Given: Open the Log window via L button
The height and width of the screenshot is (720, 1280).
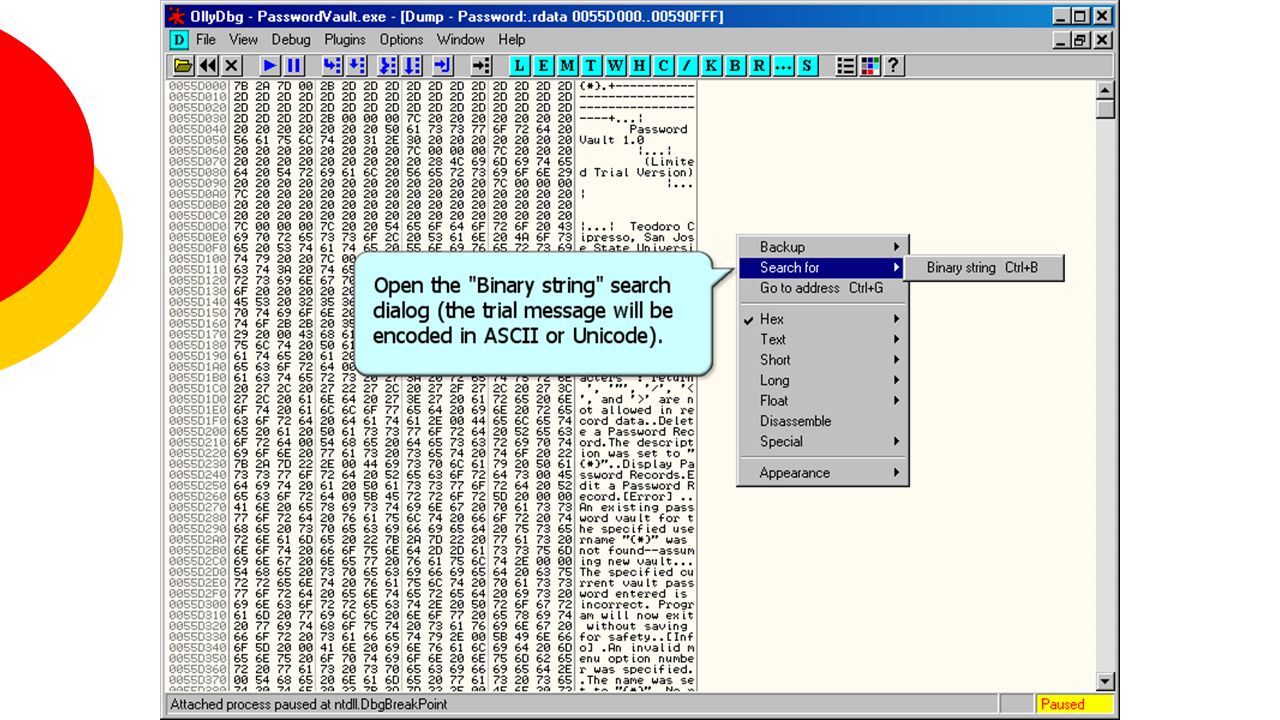Looking at the screenshot, I should click(x=519, y=66).
